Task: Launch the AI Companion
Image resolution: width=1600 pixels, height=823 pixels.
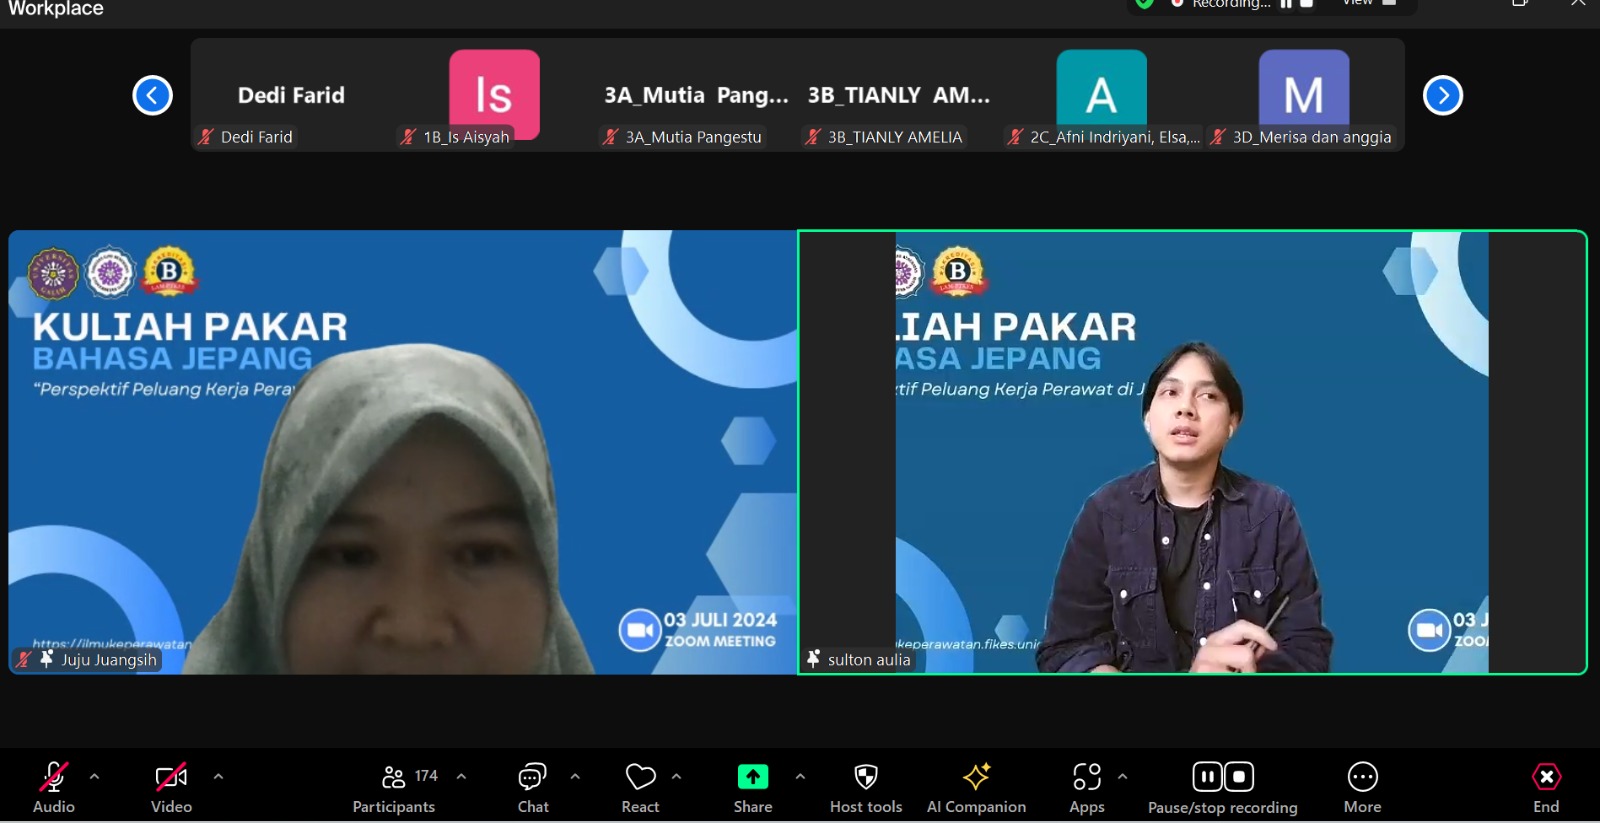Action: click(x=976, y=788)
